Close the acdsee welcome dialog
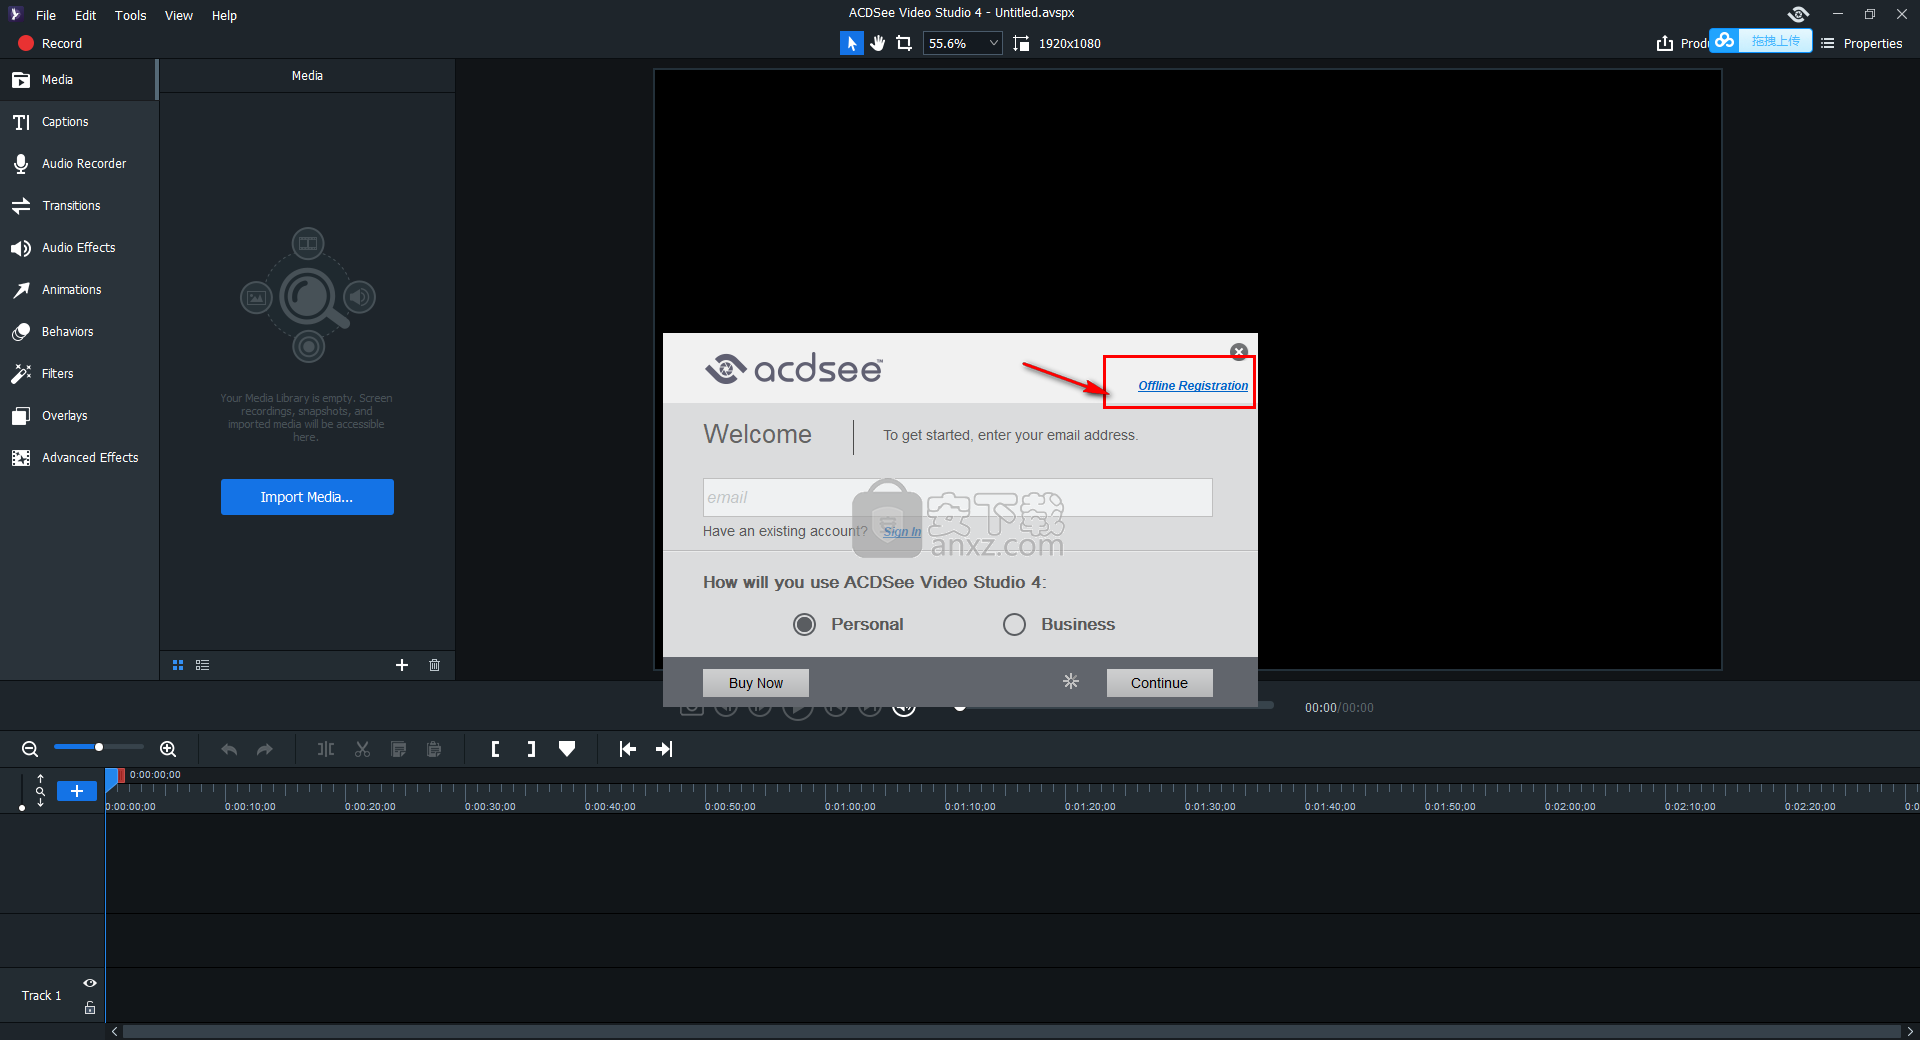 point(1239,351)
